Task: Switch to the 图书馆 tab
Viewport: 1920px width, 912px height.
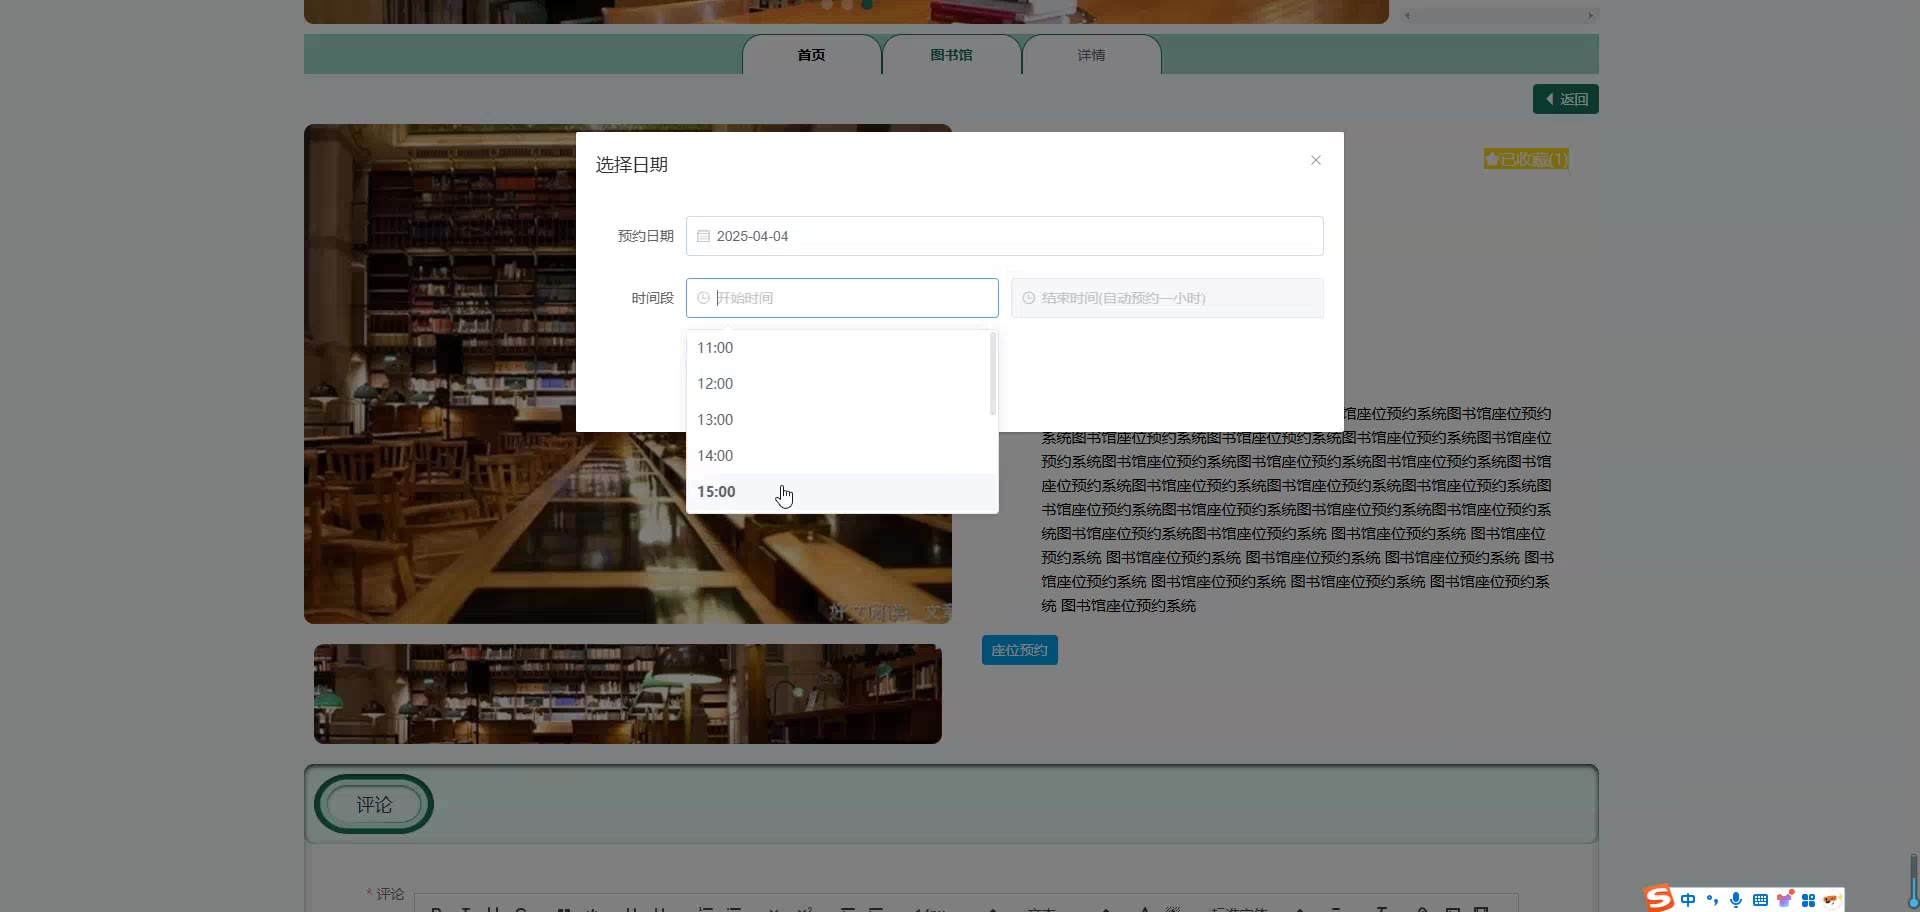Action: pos(951,55)
